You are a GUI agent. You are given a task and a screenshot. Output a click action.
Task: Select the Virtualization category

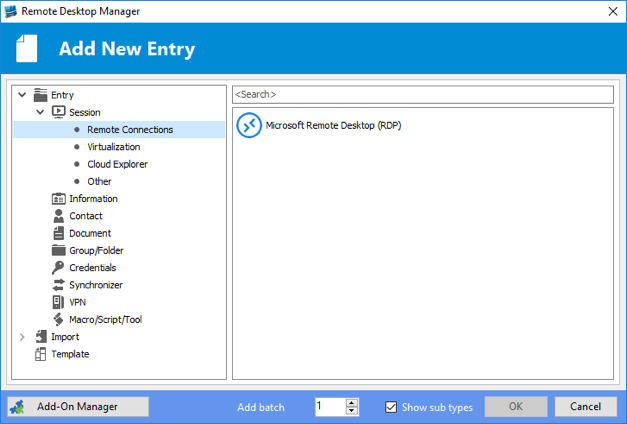[x=114, y=147]
